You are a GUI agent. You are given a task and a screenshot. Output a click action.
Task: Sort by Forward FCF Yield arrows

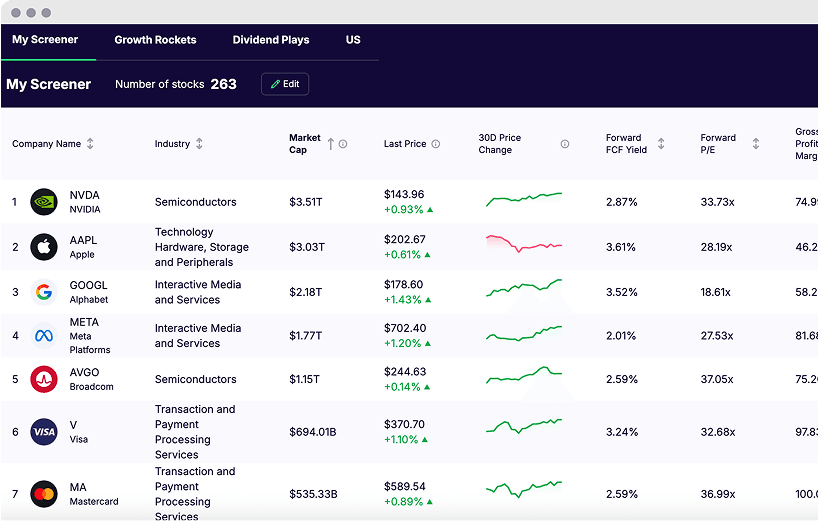click(661, 143)
